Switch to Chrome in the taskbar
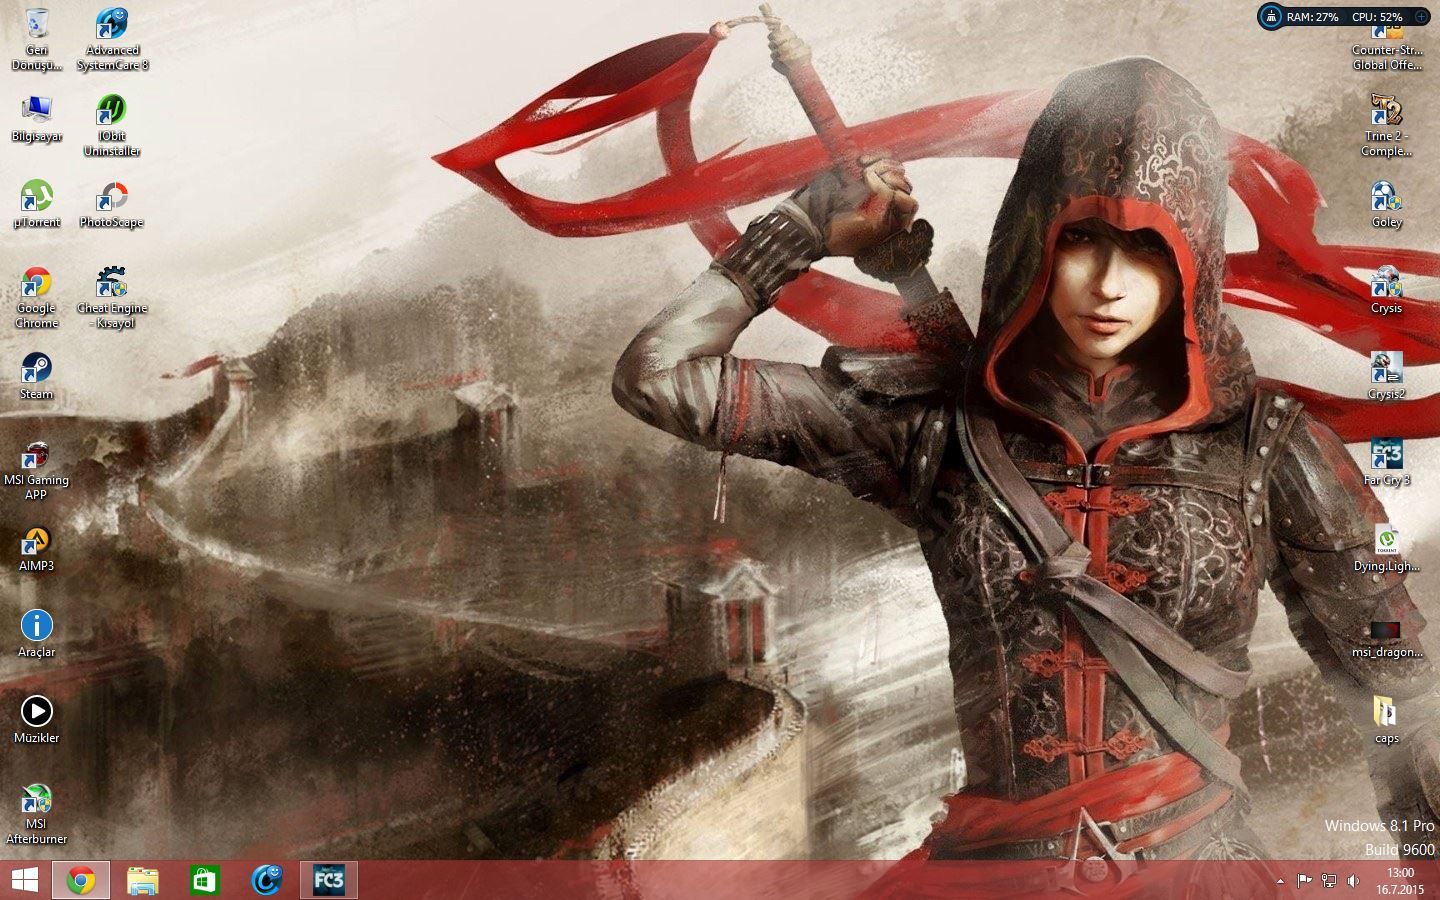Image resolution: width=1440 pixels, height=900 pixels. 81,880
